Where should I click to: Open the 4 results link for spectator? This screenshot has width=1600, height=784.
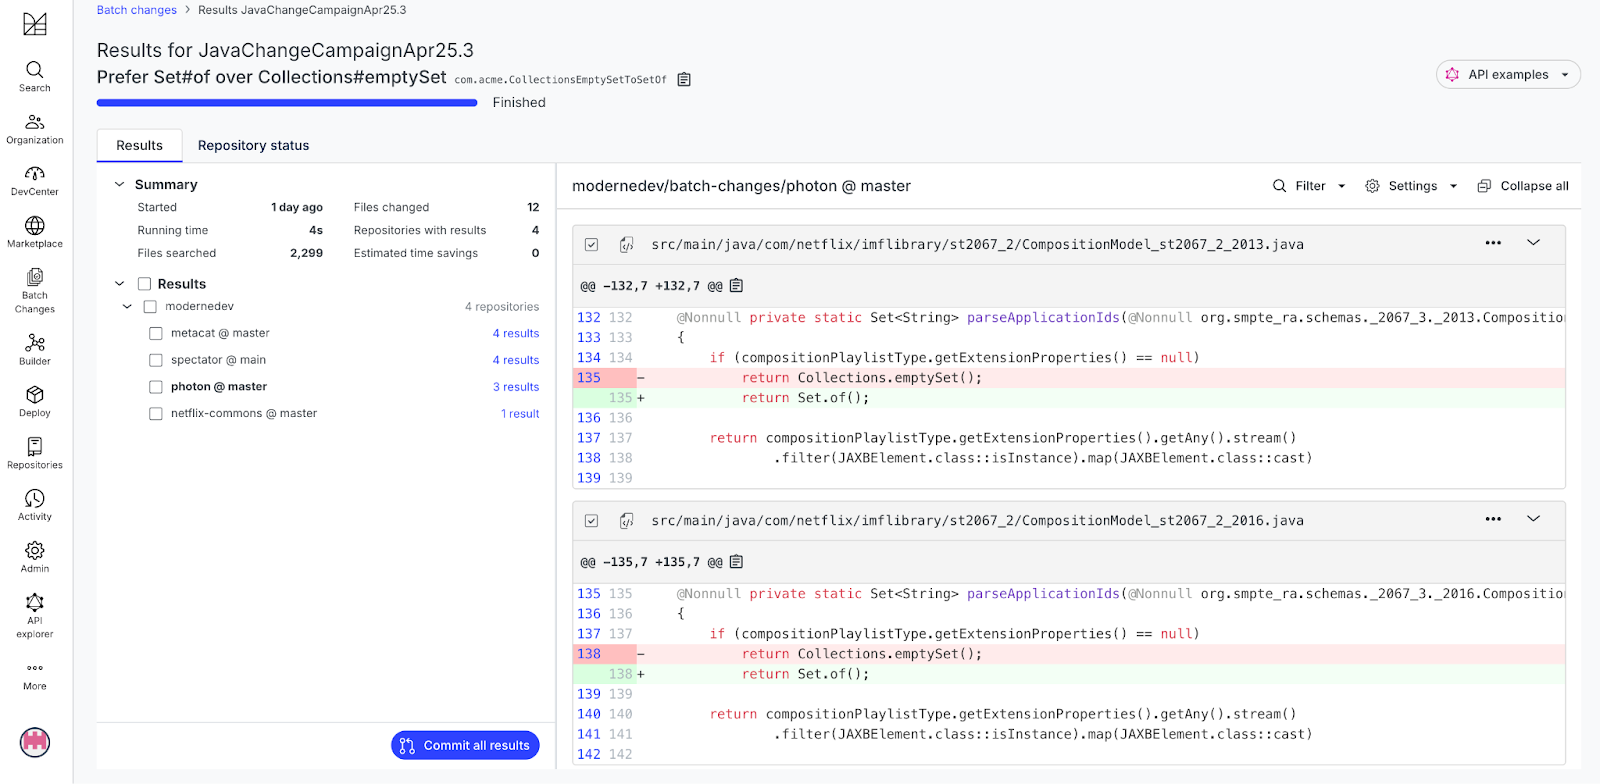click(x=516, y=360)
